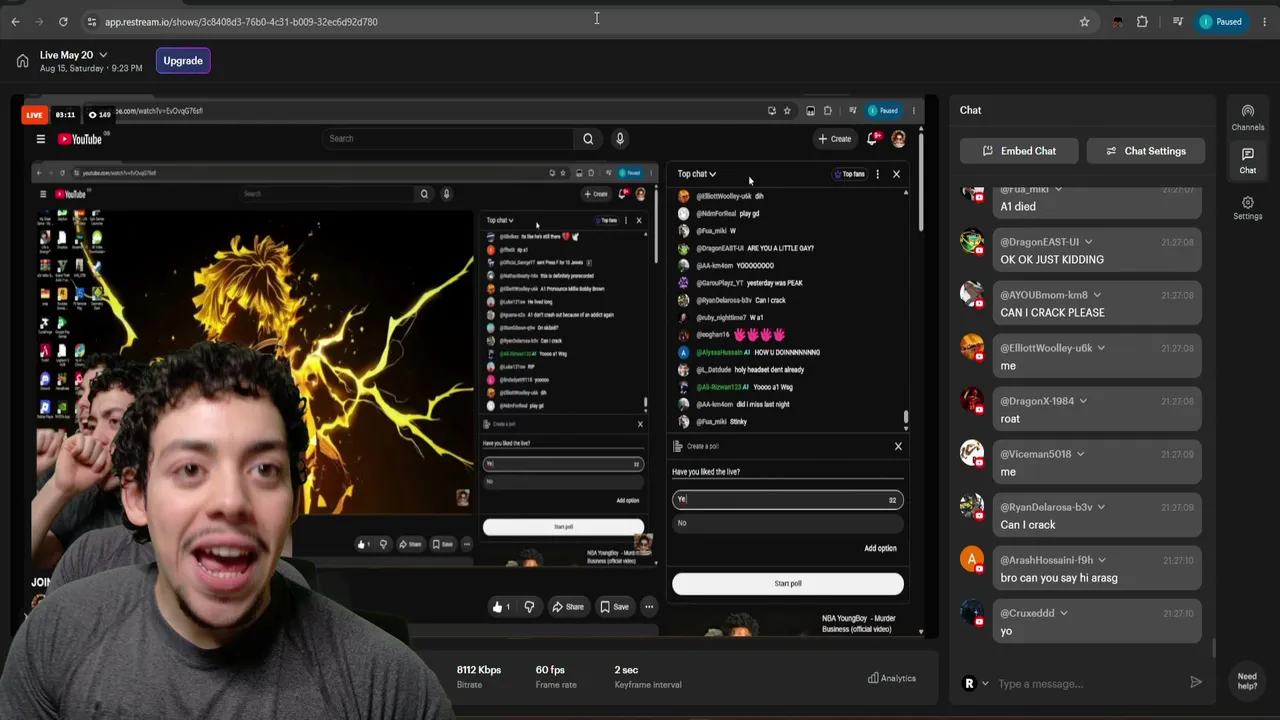Click the Top fans button

tap(850, 174)
